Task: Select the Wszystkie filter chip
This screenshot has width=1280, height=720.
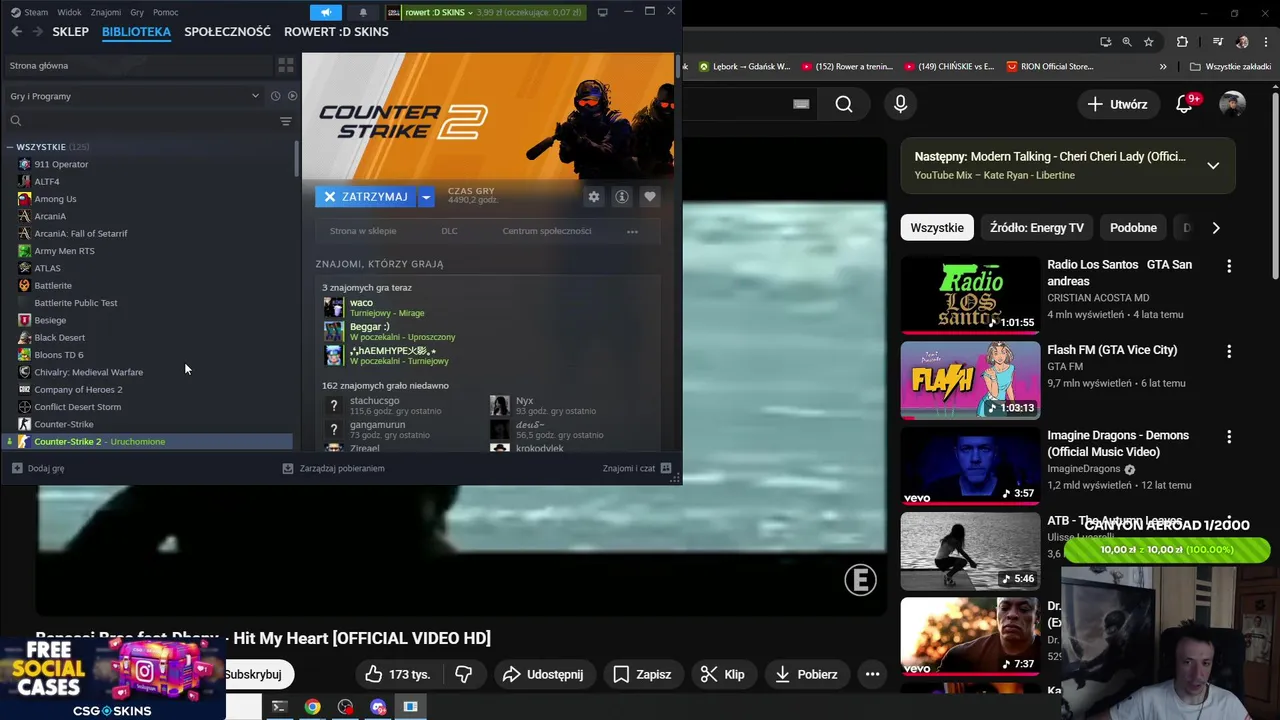Action: 937,228
